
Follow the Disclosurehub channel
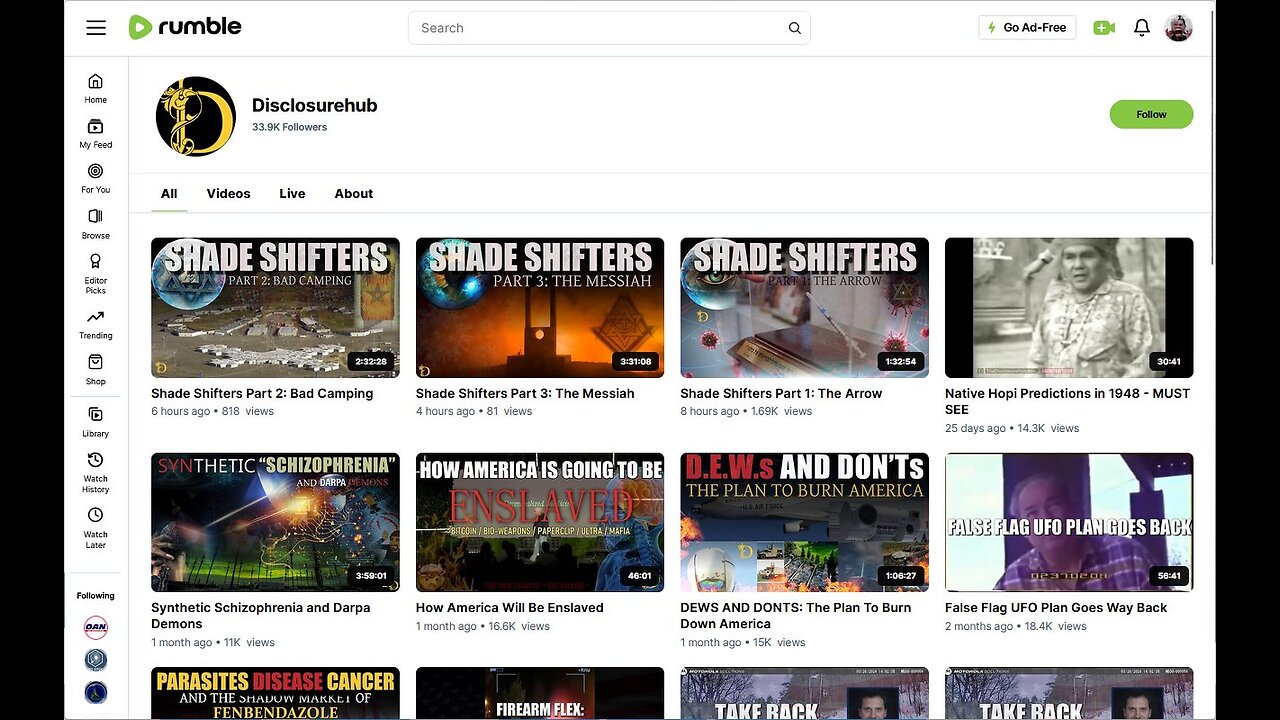click(x=1151, y=114)
